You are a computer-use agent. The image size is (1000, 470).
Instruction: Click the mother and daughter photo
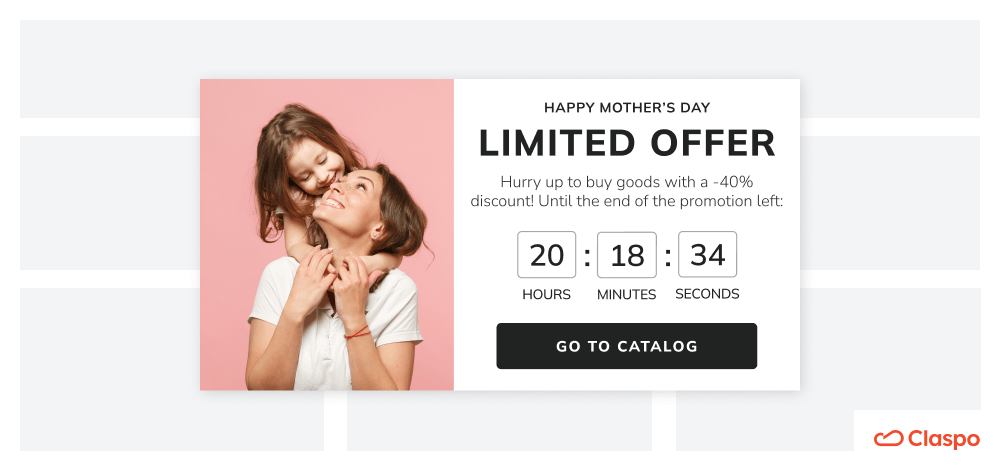coord(327,235)
